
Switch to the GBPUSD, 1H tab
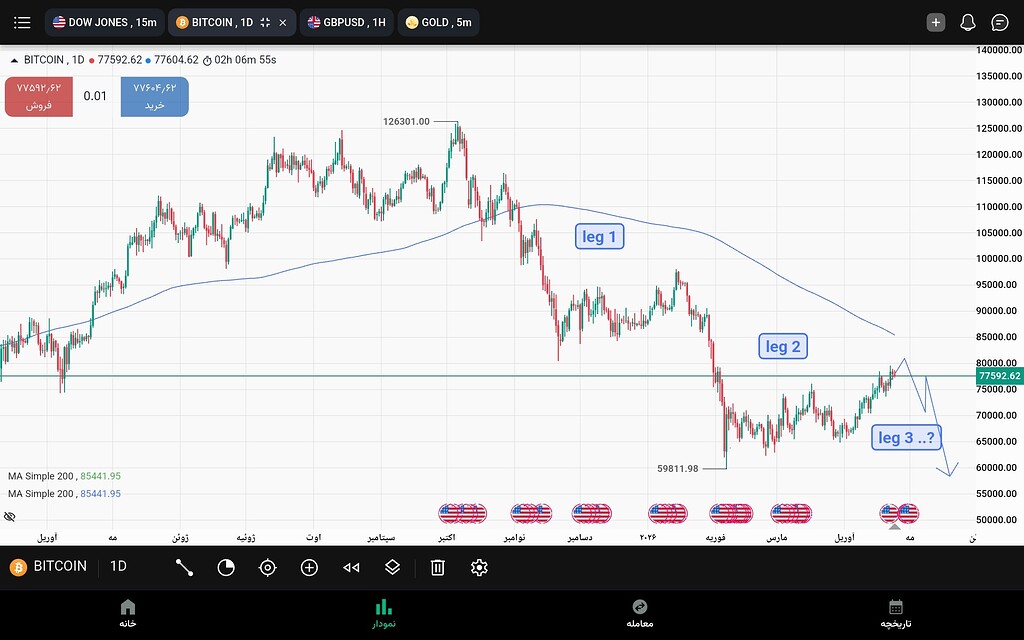coord(346,22)
